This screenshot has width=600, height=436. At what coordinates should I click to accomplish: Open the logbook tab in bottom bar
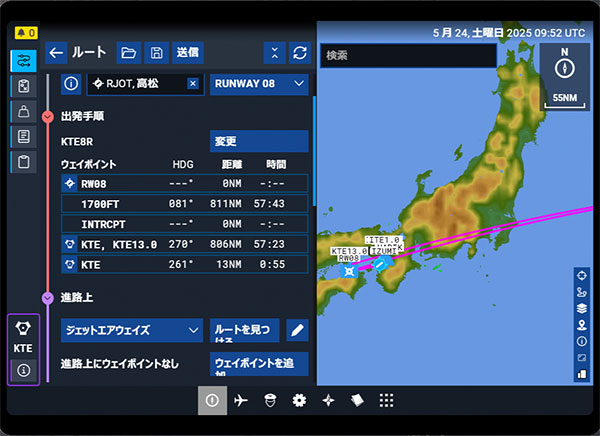tap(357, 400)
